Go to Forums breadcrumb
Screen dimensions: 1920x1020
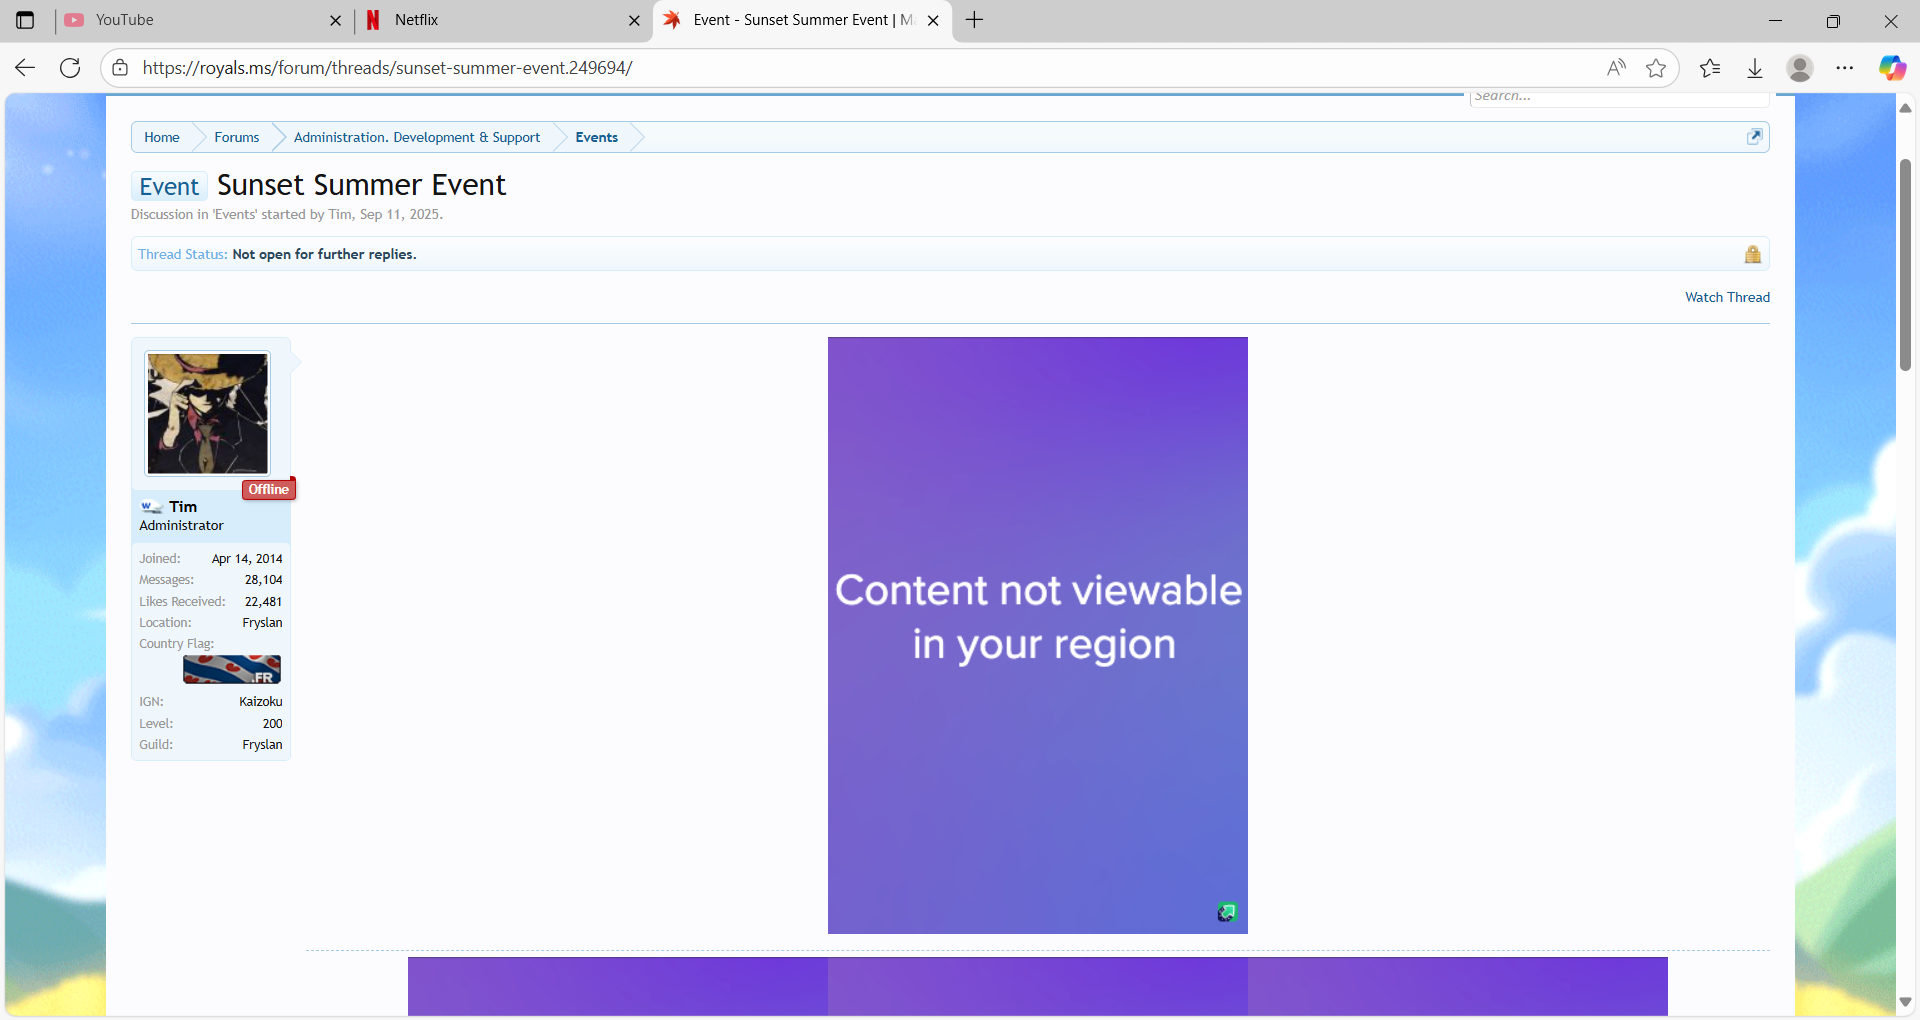pyautogui.click(x=236, y=137)
